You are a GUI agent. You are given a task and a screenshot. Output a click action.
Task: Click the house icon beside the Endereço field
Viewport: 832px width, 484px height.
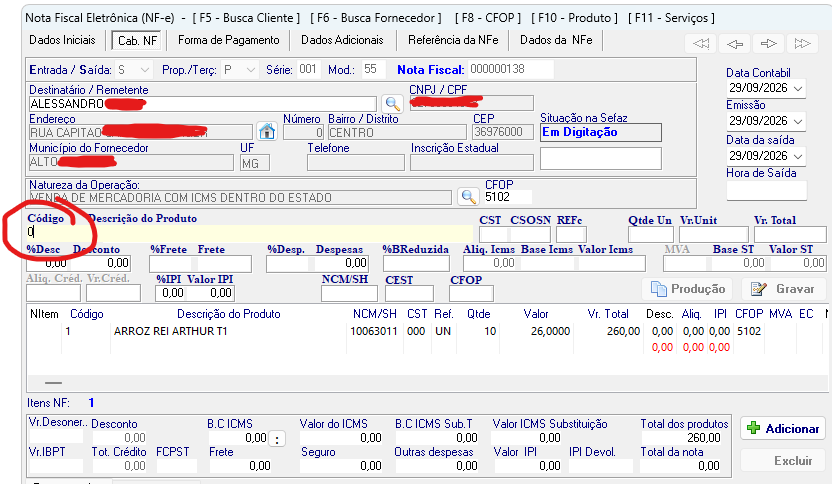pos(267,131)
